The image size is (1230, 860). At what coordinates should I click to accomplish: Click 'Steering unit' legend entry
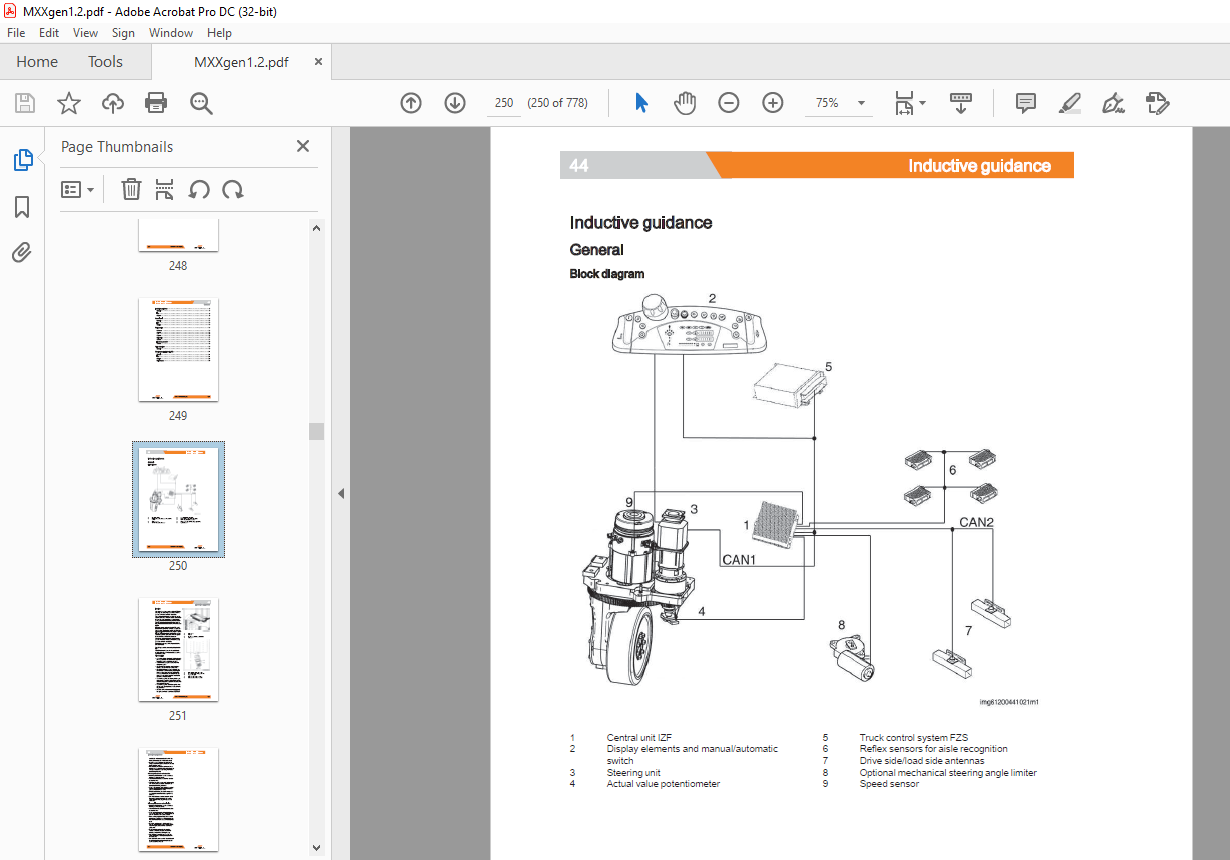pyautogui.click(x=634, y=773)
